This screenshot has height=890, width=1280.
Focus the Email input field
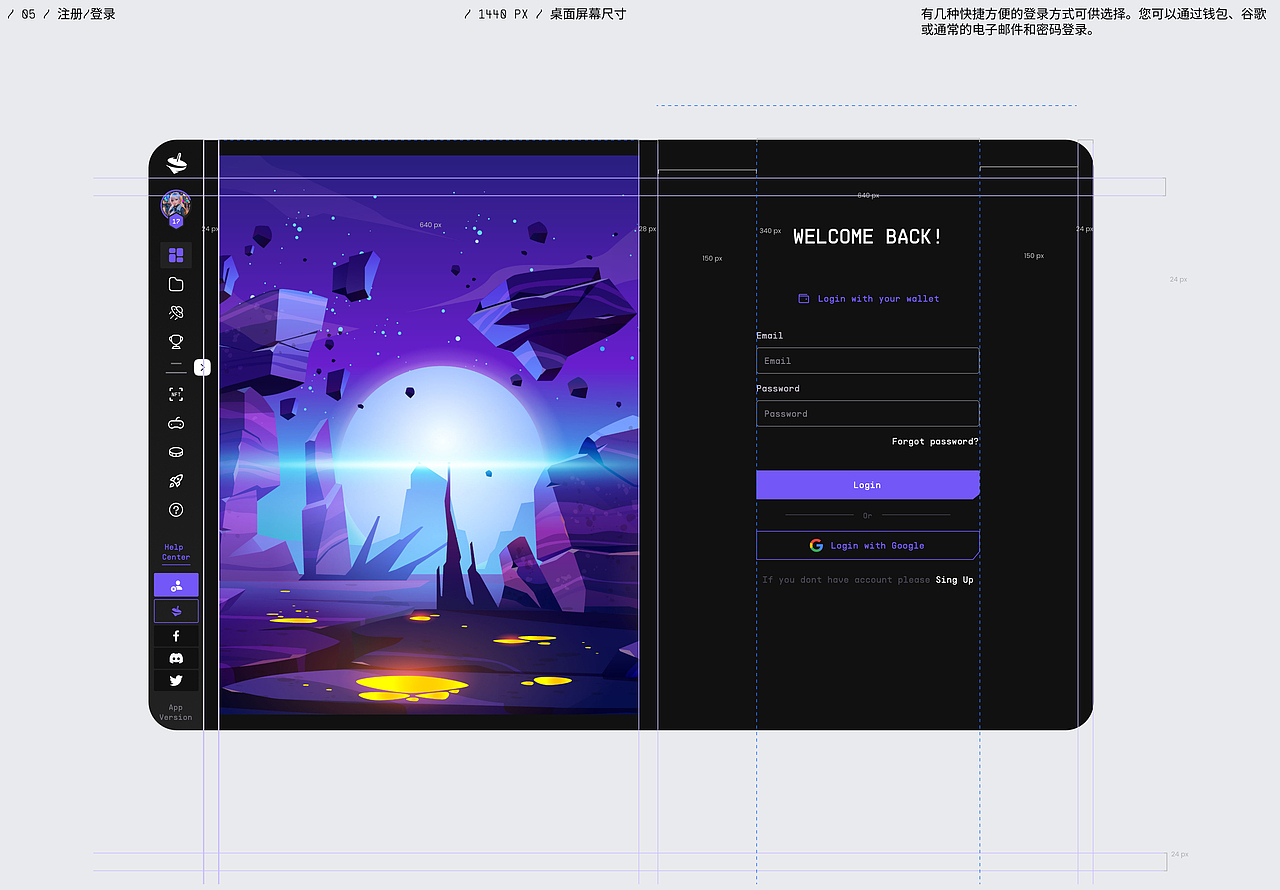point(867,361)
